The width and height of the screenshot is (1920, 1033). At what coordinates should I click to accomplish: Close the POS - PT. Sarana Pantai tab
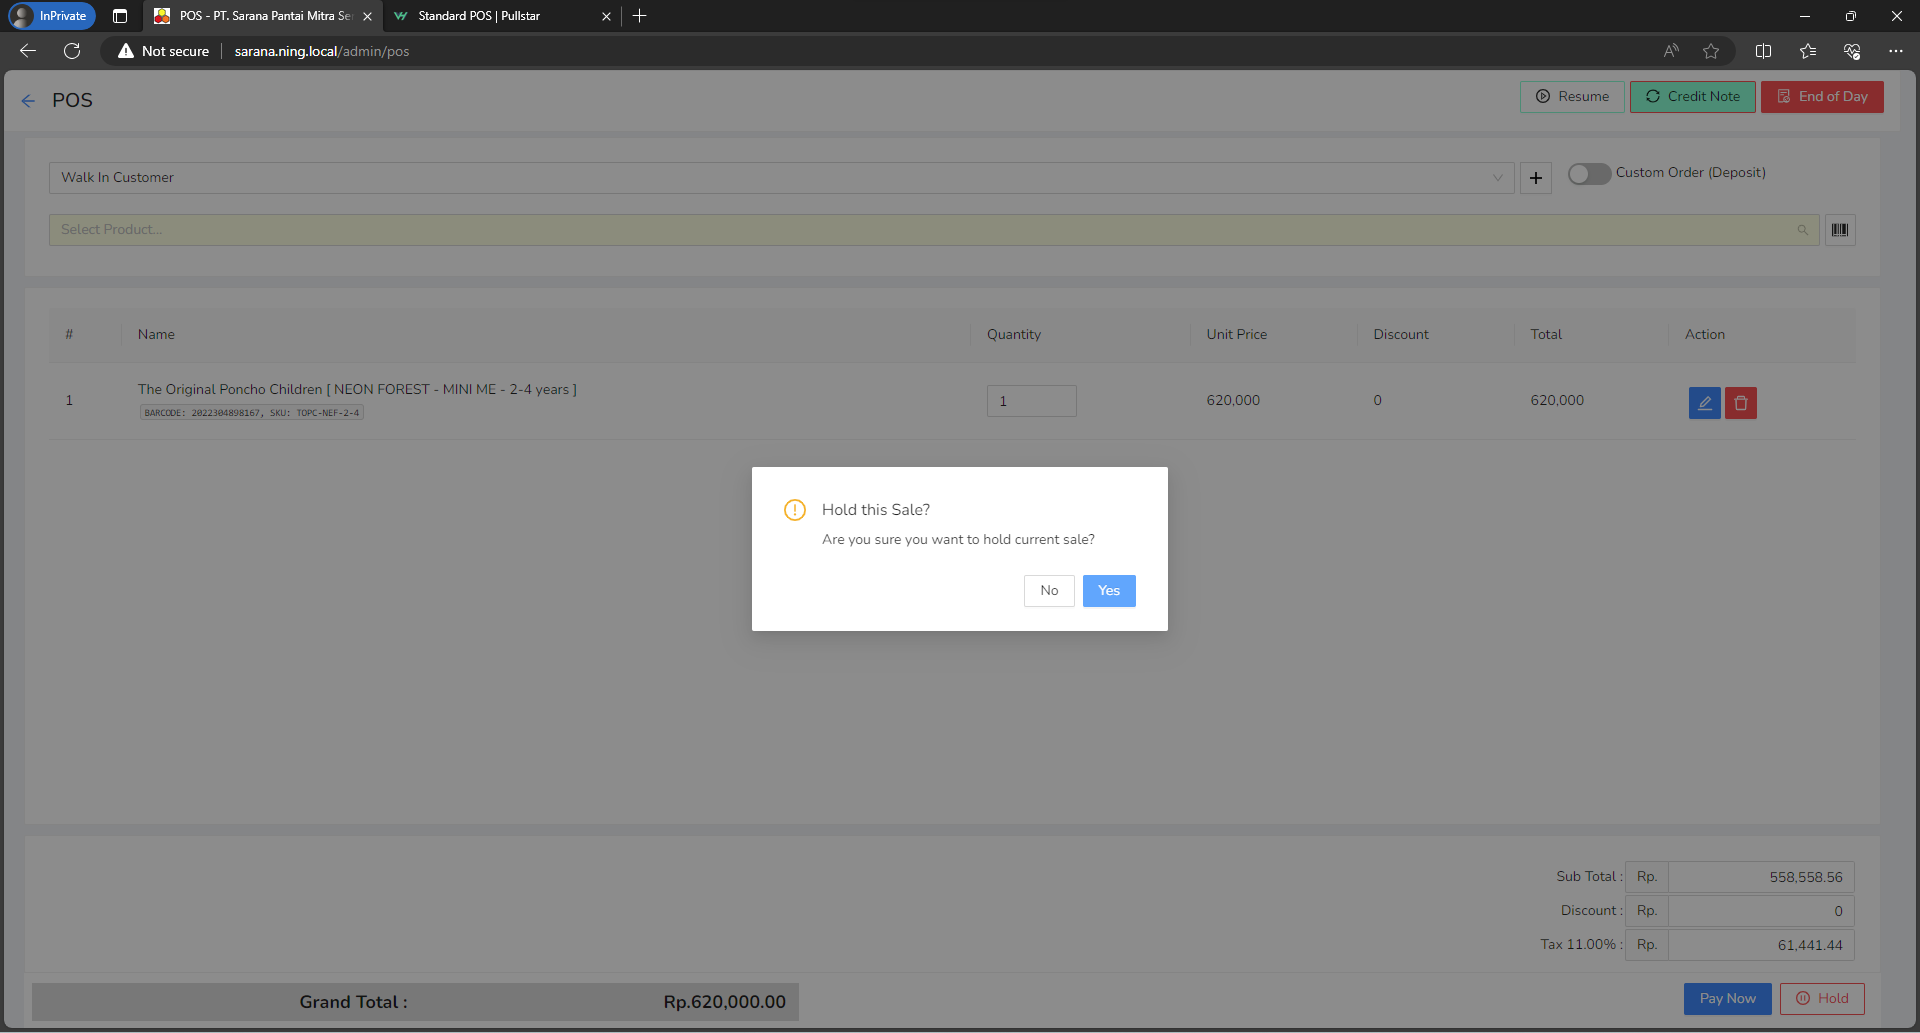(x=367, y=16)
